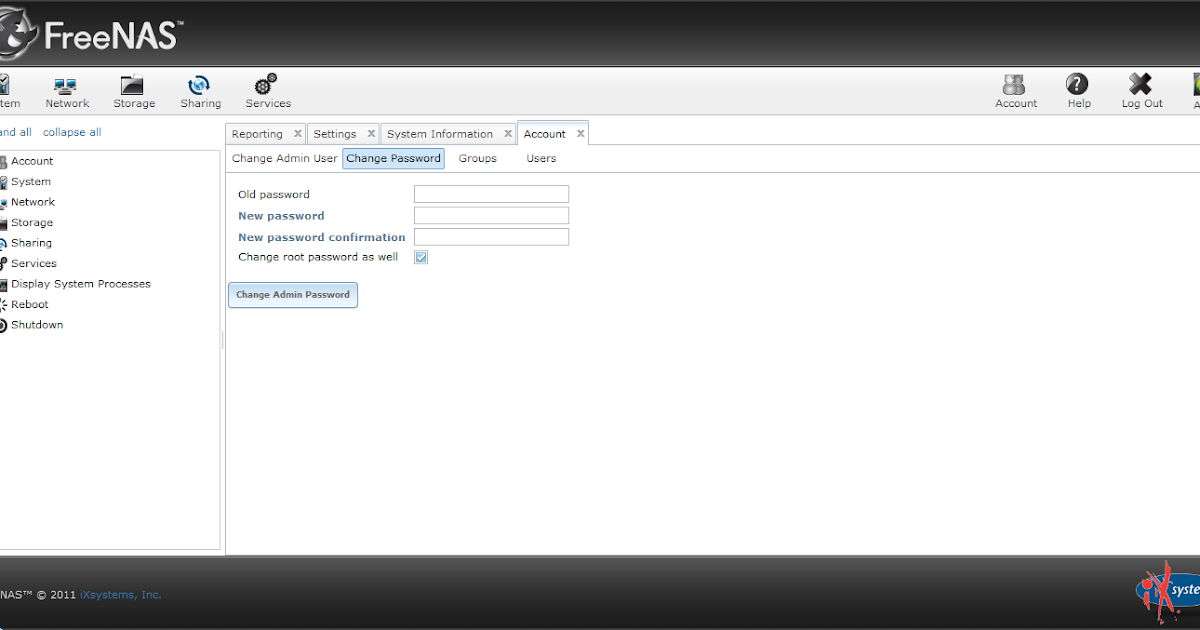Open the Change Admin User sub-tab

tap(285, 158)
